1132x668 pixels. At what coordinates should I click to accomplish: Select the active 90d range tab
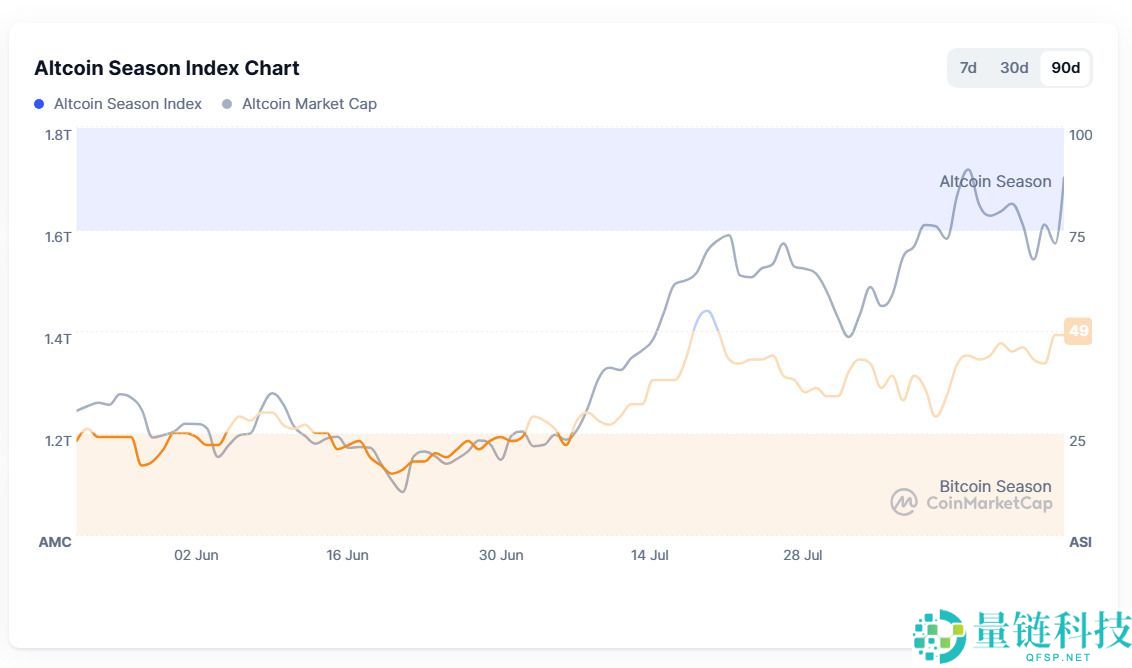click(1065, 68)
